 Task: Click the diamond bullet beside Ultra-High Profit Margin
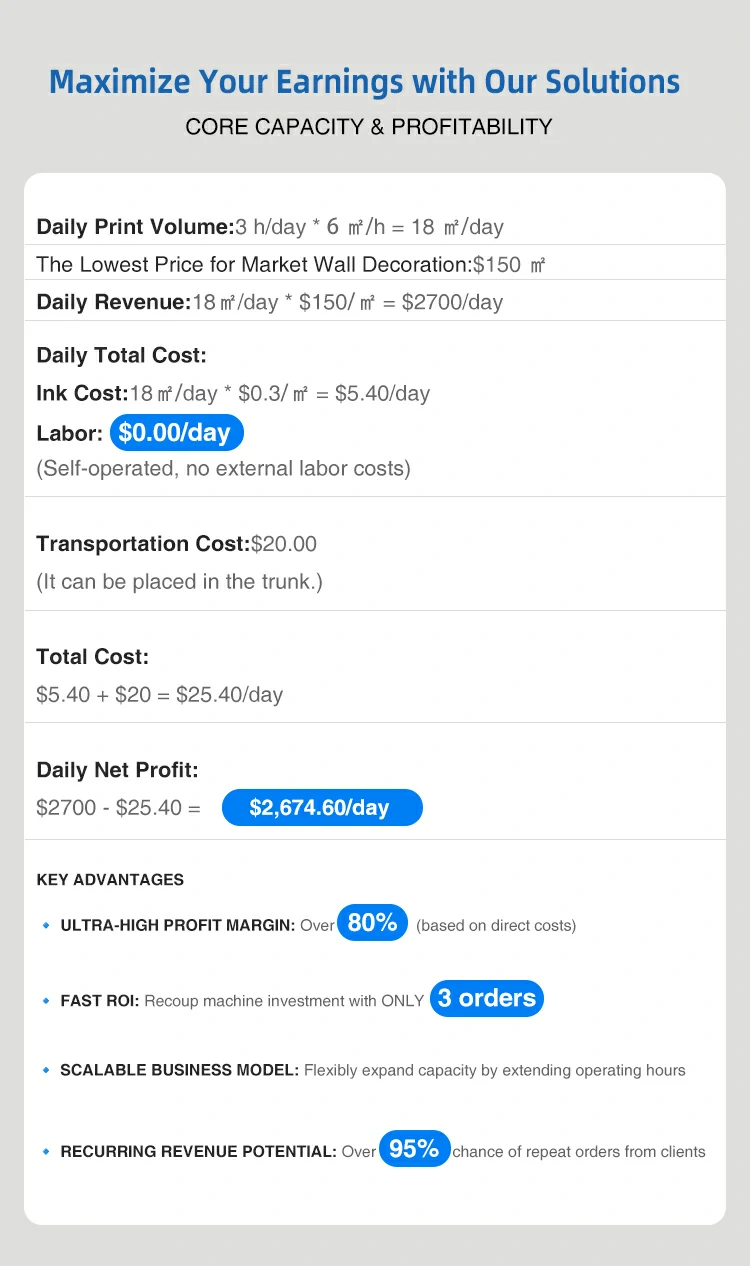[46, 926]
